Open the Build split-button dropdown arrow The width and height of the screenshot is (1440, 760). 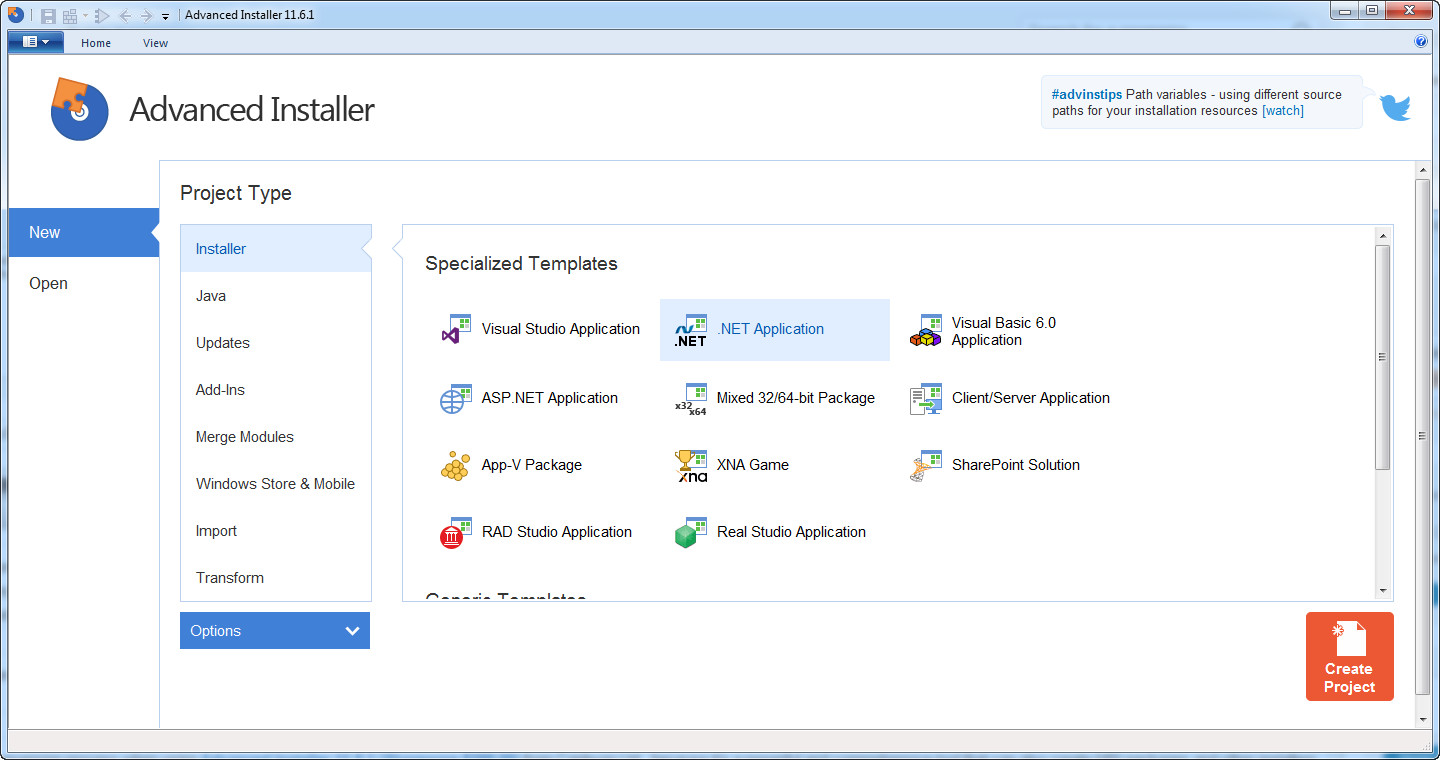[85, 15]
